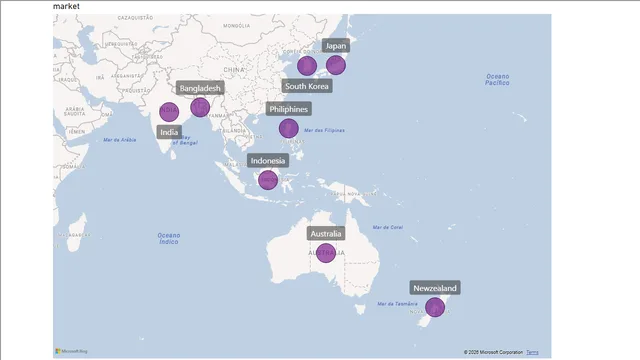Select the New Zealand purple bubble
This screenshot has width=640, height=360.
[435, 307]
